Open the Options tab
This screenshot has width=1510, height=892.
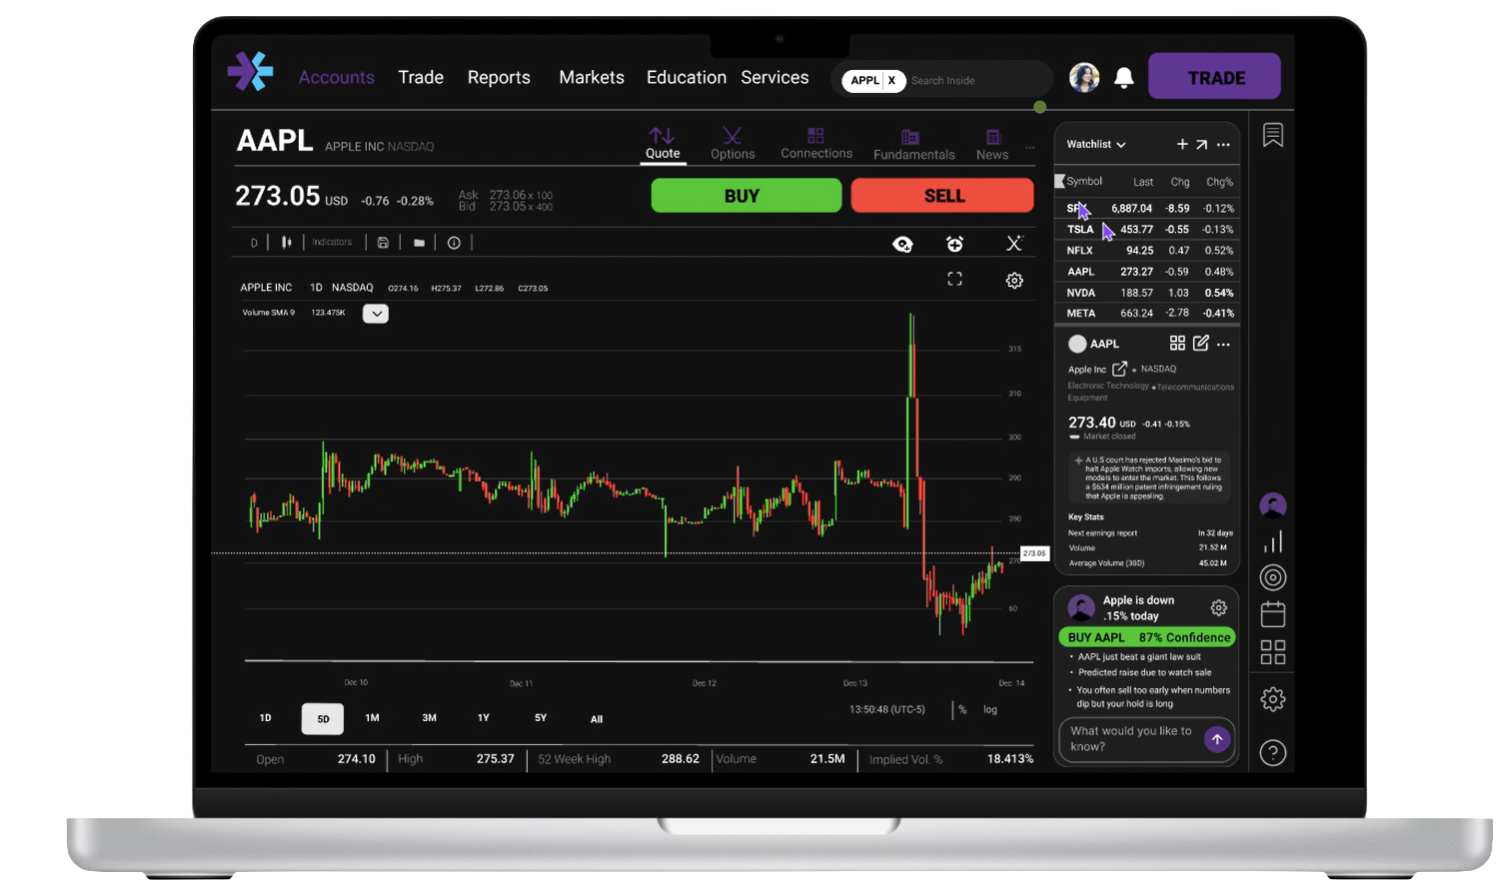click(x=732, y=144)
